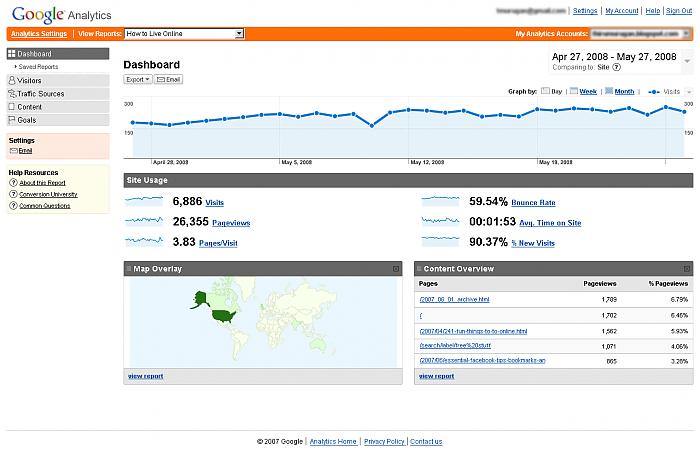The width and height of the screenshot is (700, 452).
Task: Open the Pages/Visit metric report
Action: [218, 243]
